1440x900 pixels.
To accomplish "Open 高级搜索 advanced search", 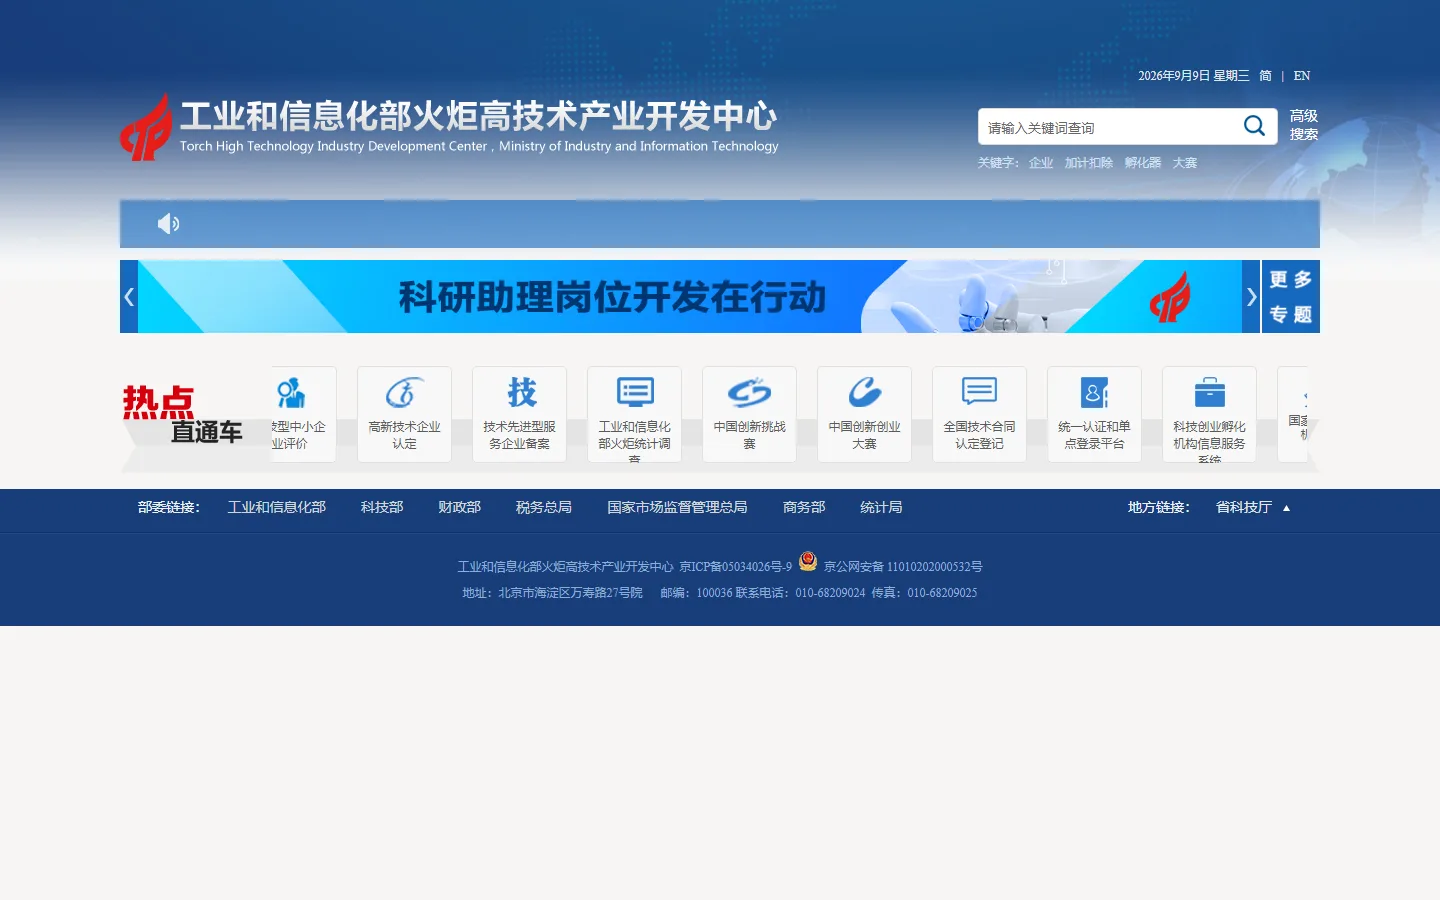I will [1304, 125].
